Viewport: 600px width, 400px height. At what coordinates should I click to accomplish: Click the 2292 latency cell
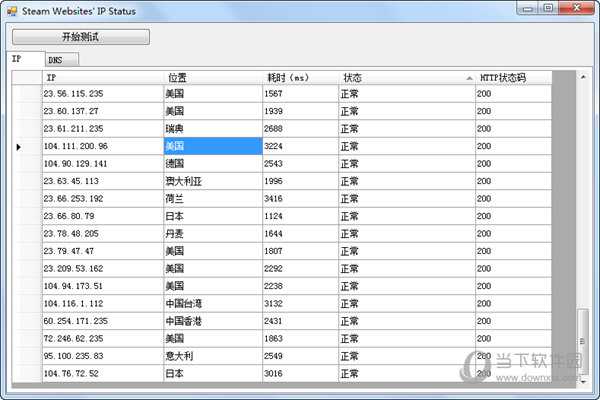coord(300,269)
